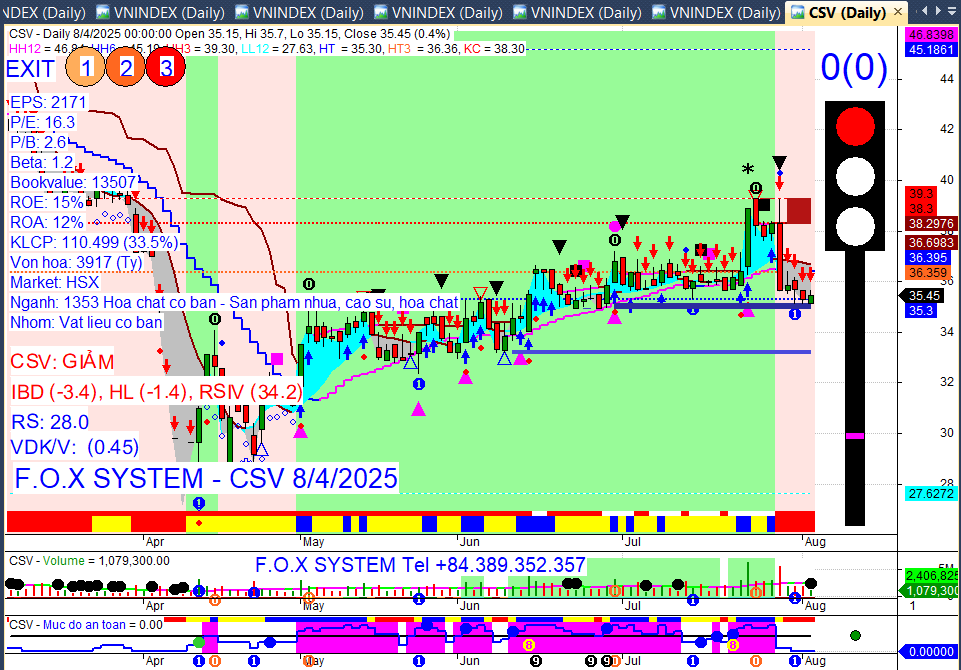The width and height of the screenshot is (961, 670).
Task: Click the VDK/V: (0.45) text
Action: tap(75, 447)
